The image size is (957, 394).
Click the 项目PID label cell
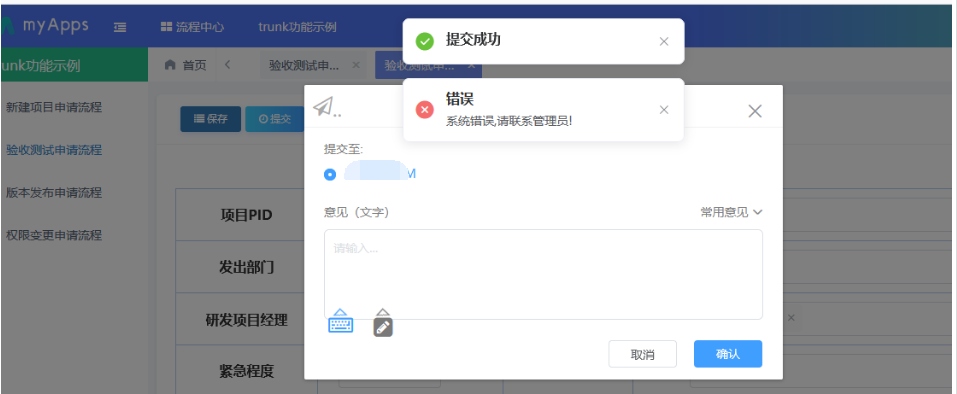tap(246, 215)
